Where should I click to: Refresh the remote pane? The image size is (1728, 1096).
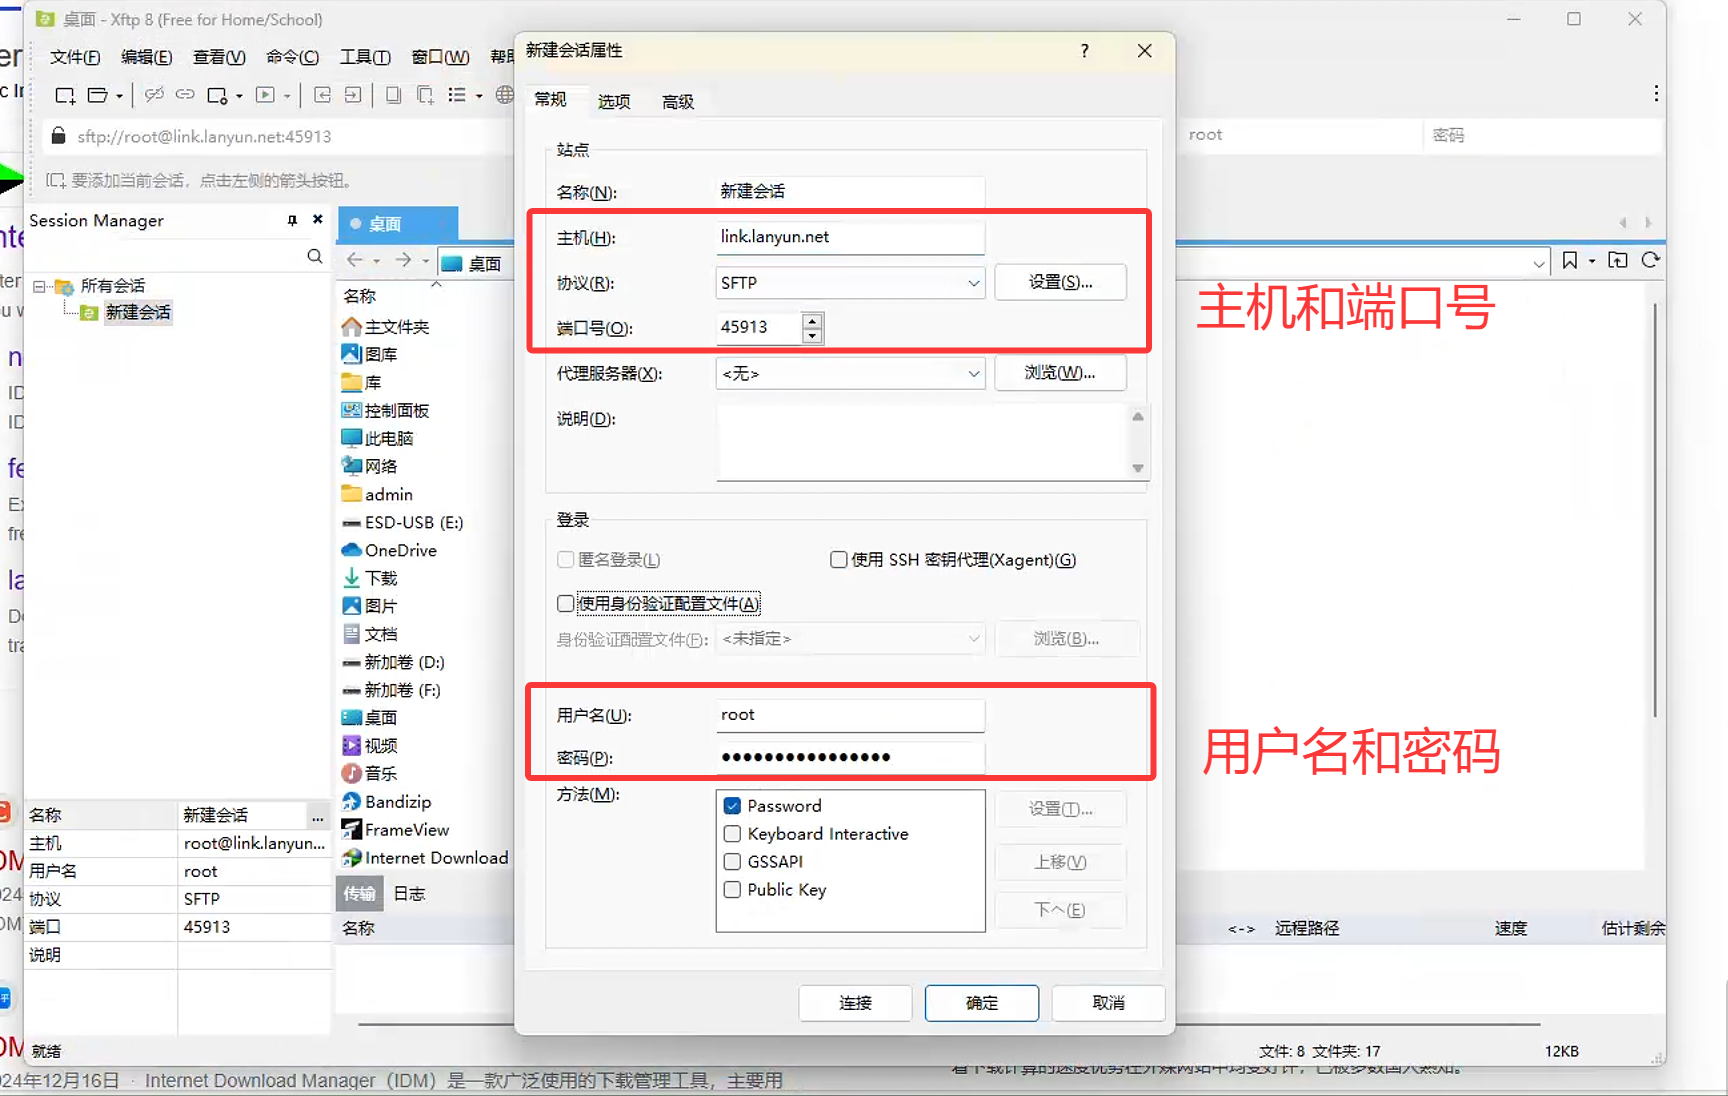[1651, 260]
